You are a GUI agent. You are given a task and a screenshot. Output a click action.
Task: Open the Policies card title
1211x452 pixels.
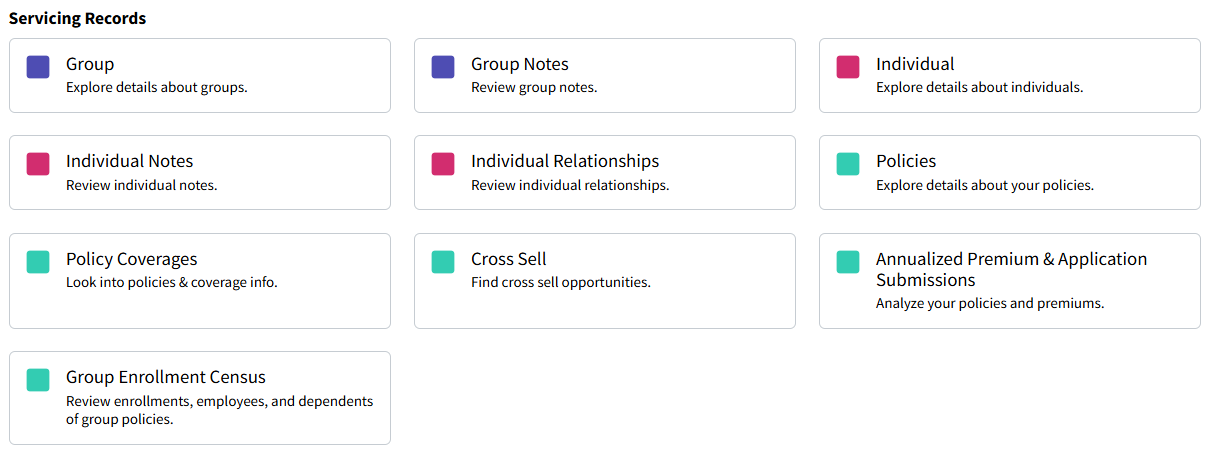[x=906, y=161]
